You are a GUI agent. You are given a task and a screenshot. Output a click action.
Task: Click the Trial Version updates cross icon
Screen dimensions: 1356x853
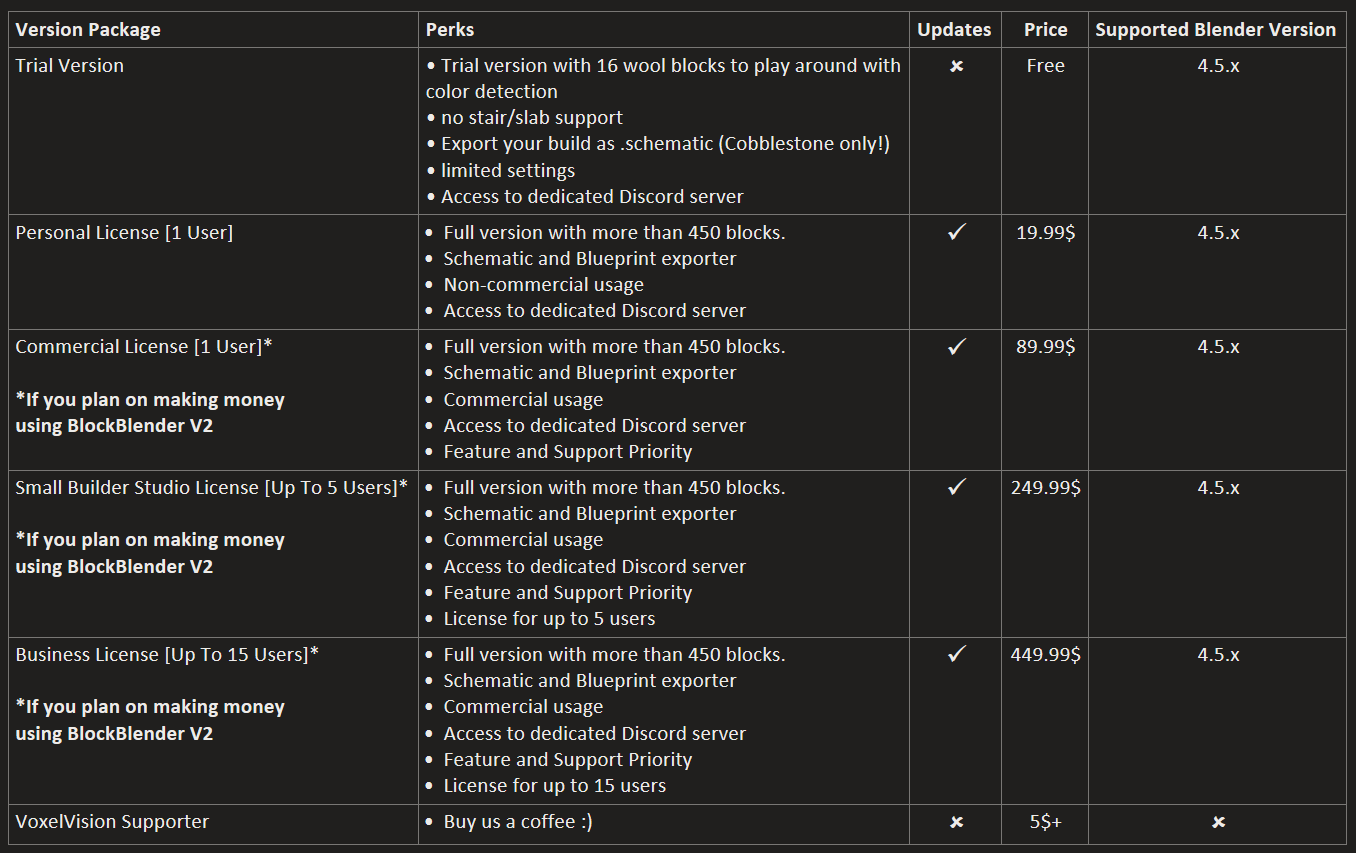coord(956,66)
